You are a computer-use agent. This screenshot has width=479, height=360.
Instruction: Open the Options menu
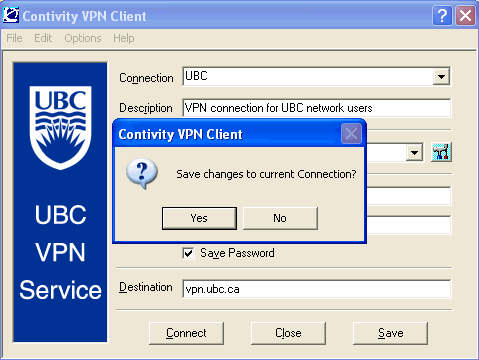[x=83, y=38]
